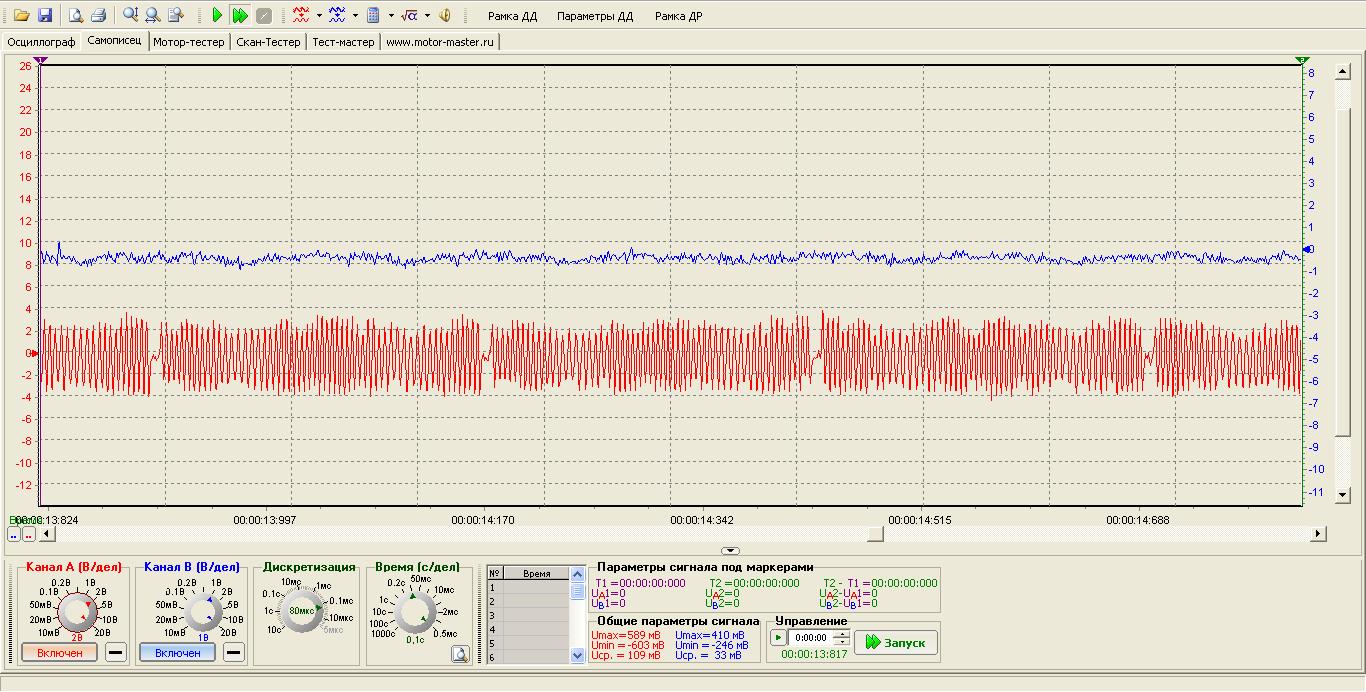Click the minus button in the Канал B panel
Image resolution: width=1366 pixels, height=692 pixels.
233,653
